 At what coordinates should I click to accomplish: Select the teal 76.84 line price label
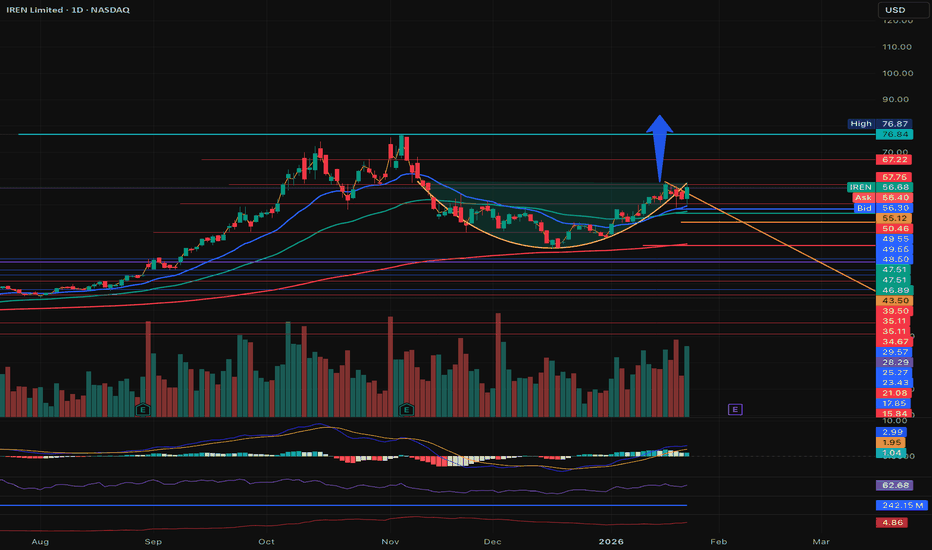click(x=894, y=134)
